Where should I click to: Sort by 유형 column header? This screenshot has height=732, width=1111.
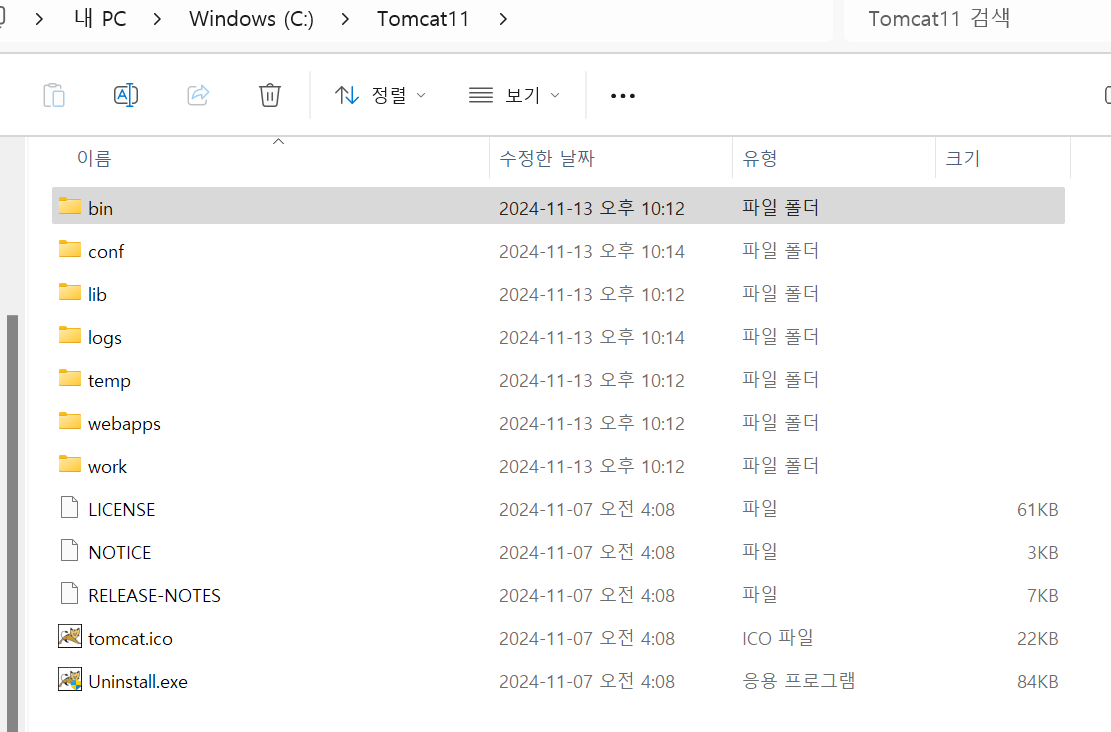760,159
